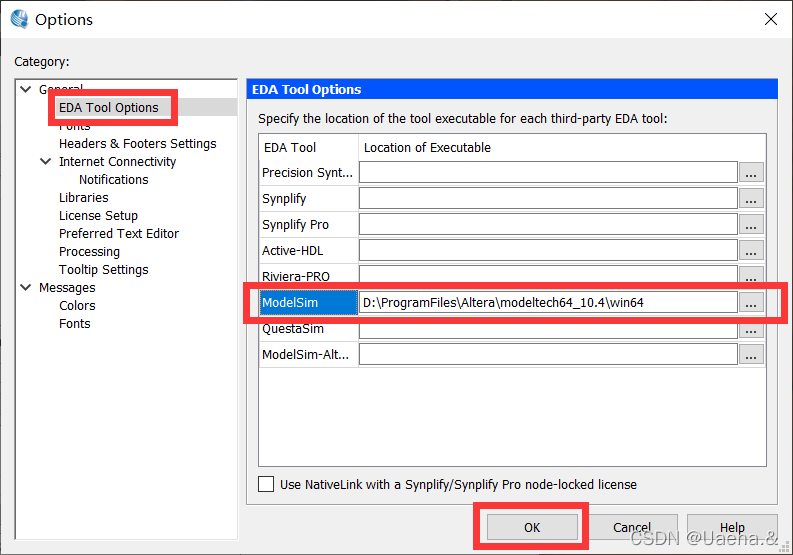Screen dimensions: 793x555
Task: Select Messages category
Action: 67,287
